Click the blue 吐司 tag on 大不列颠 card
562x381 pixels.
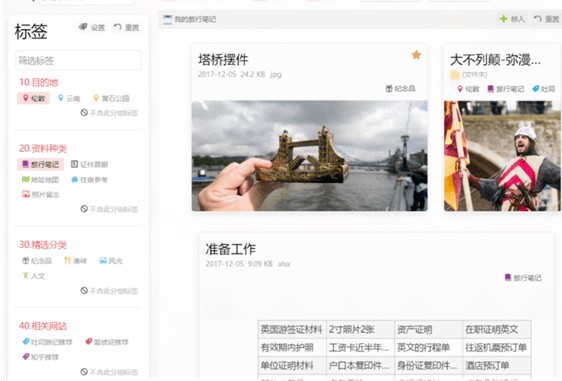click(x=544, y=89)
